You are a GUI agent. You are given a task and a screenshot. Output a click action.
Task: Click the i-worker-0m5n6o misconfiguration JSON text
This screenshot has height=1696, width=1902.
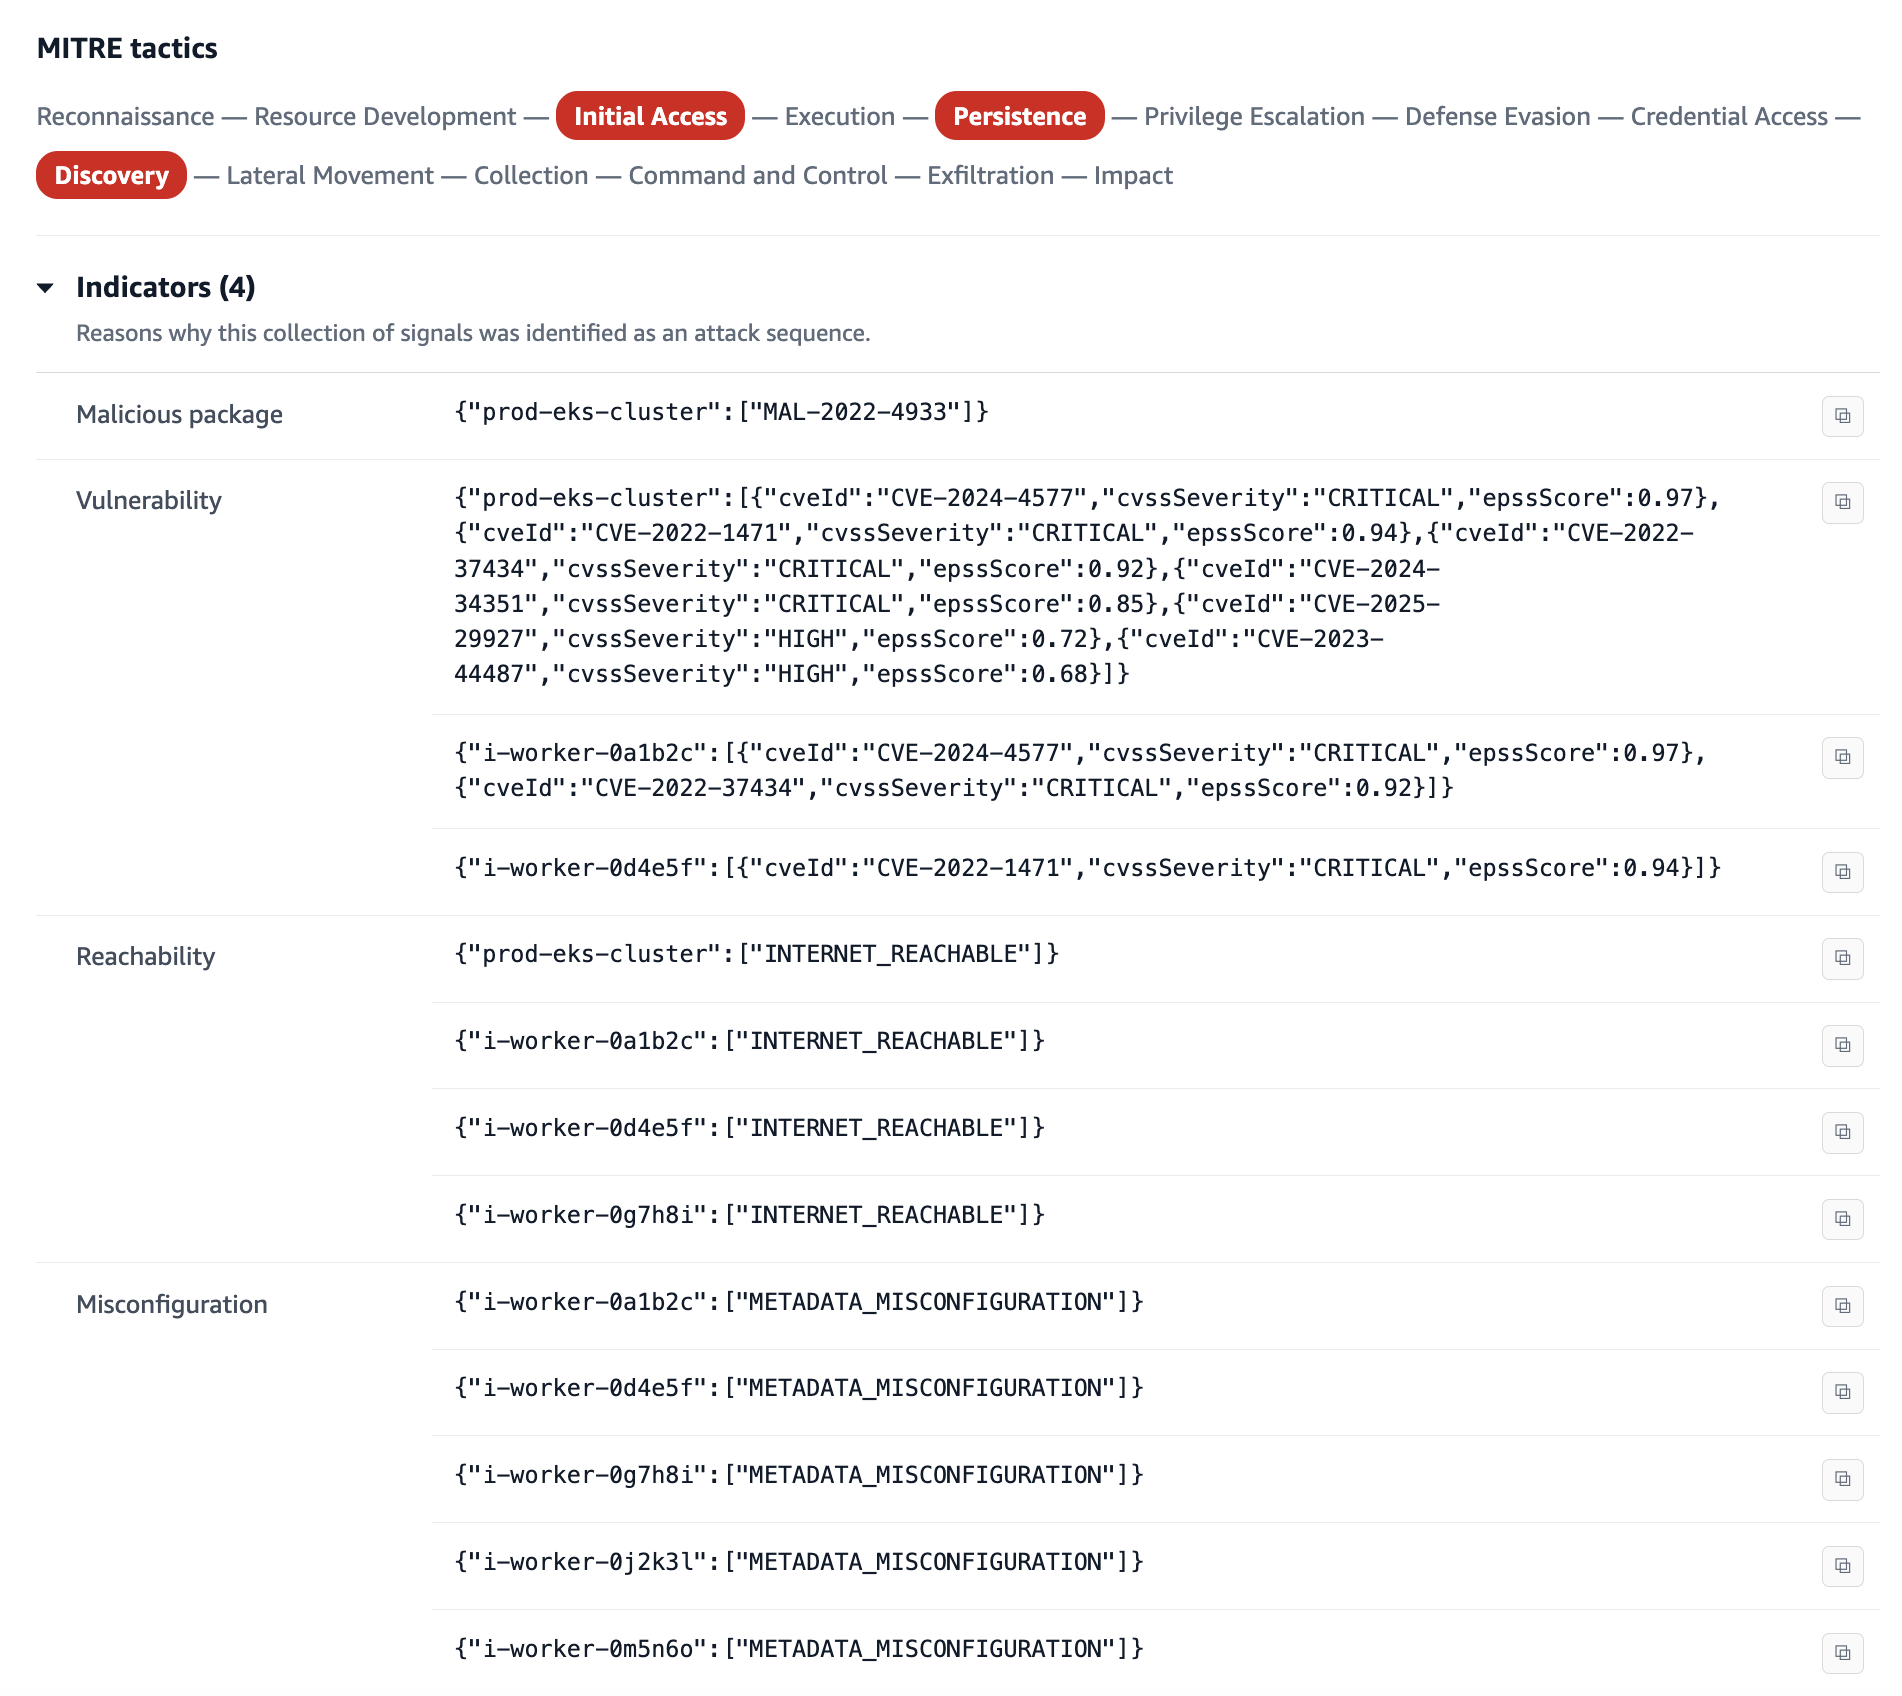799,1649
